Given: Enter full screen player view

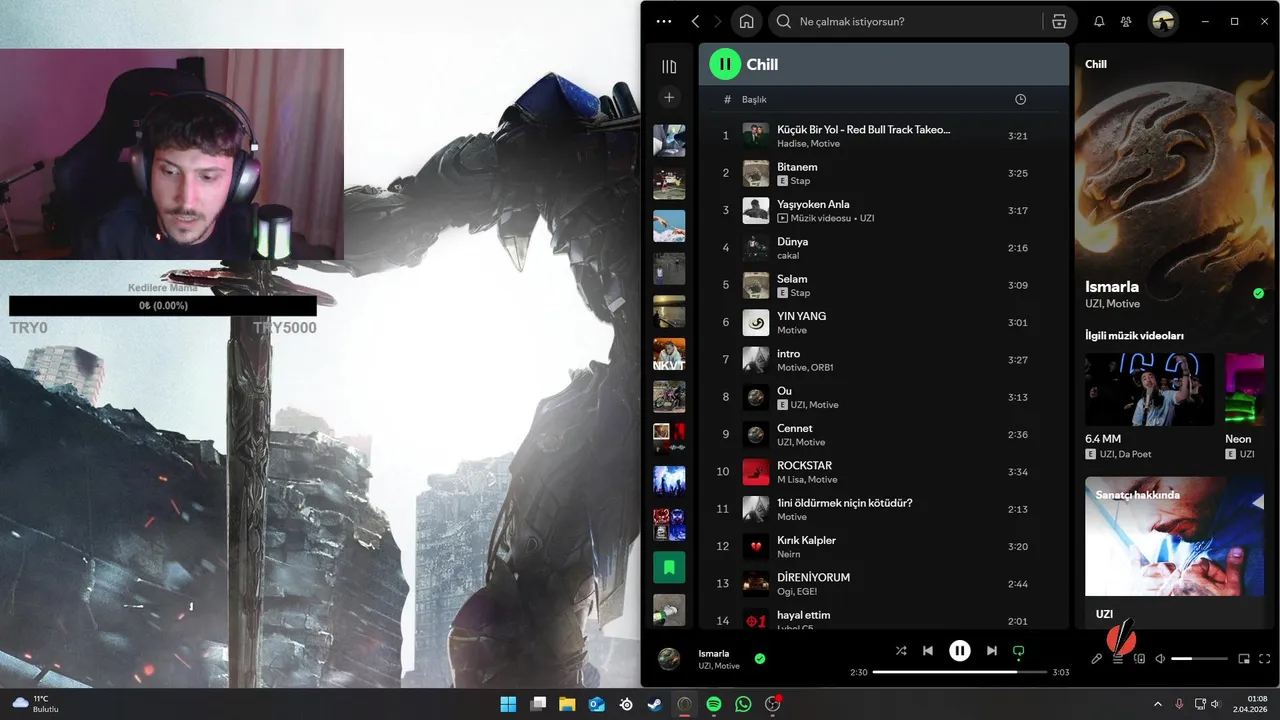Looking at the screenshot, I should point(1265,659).
